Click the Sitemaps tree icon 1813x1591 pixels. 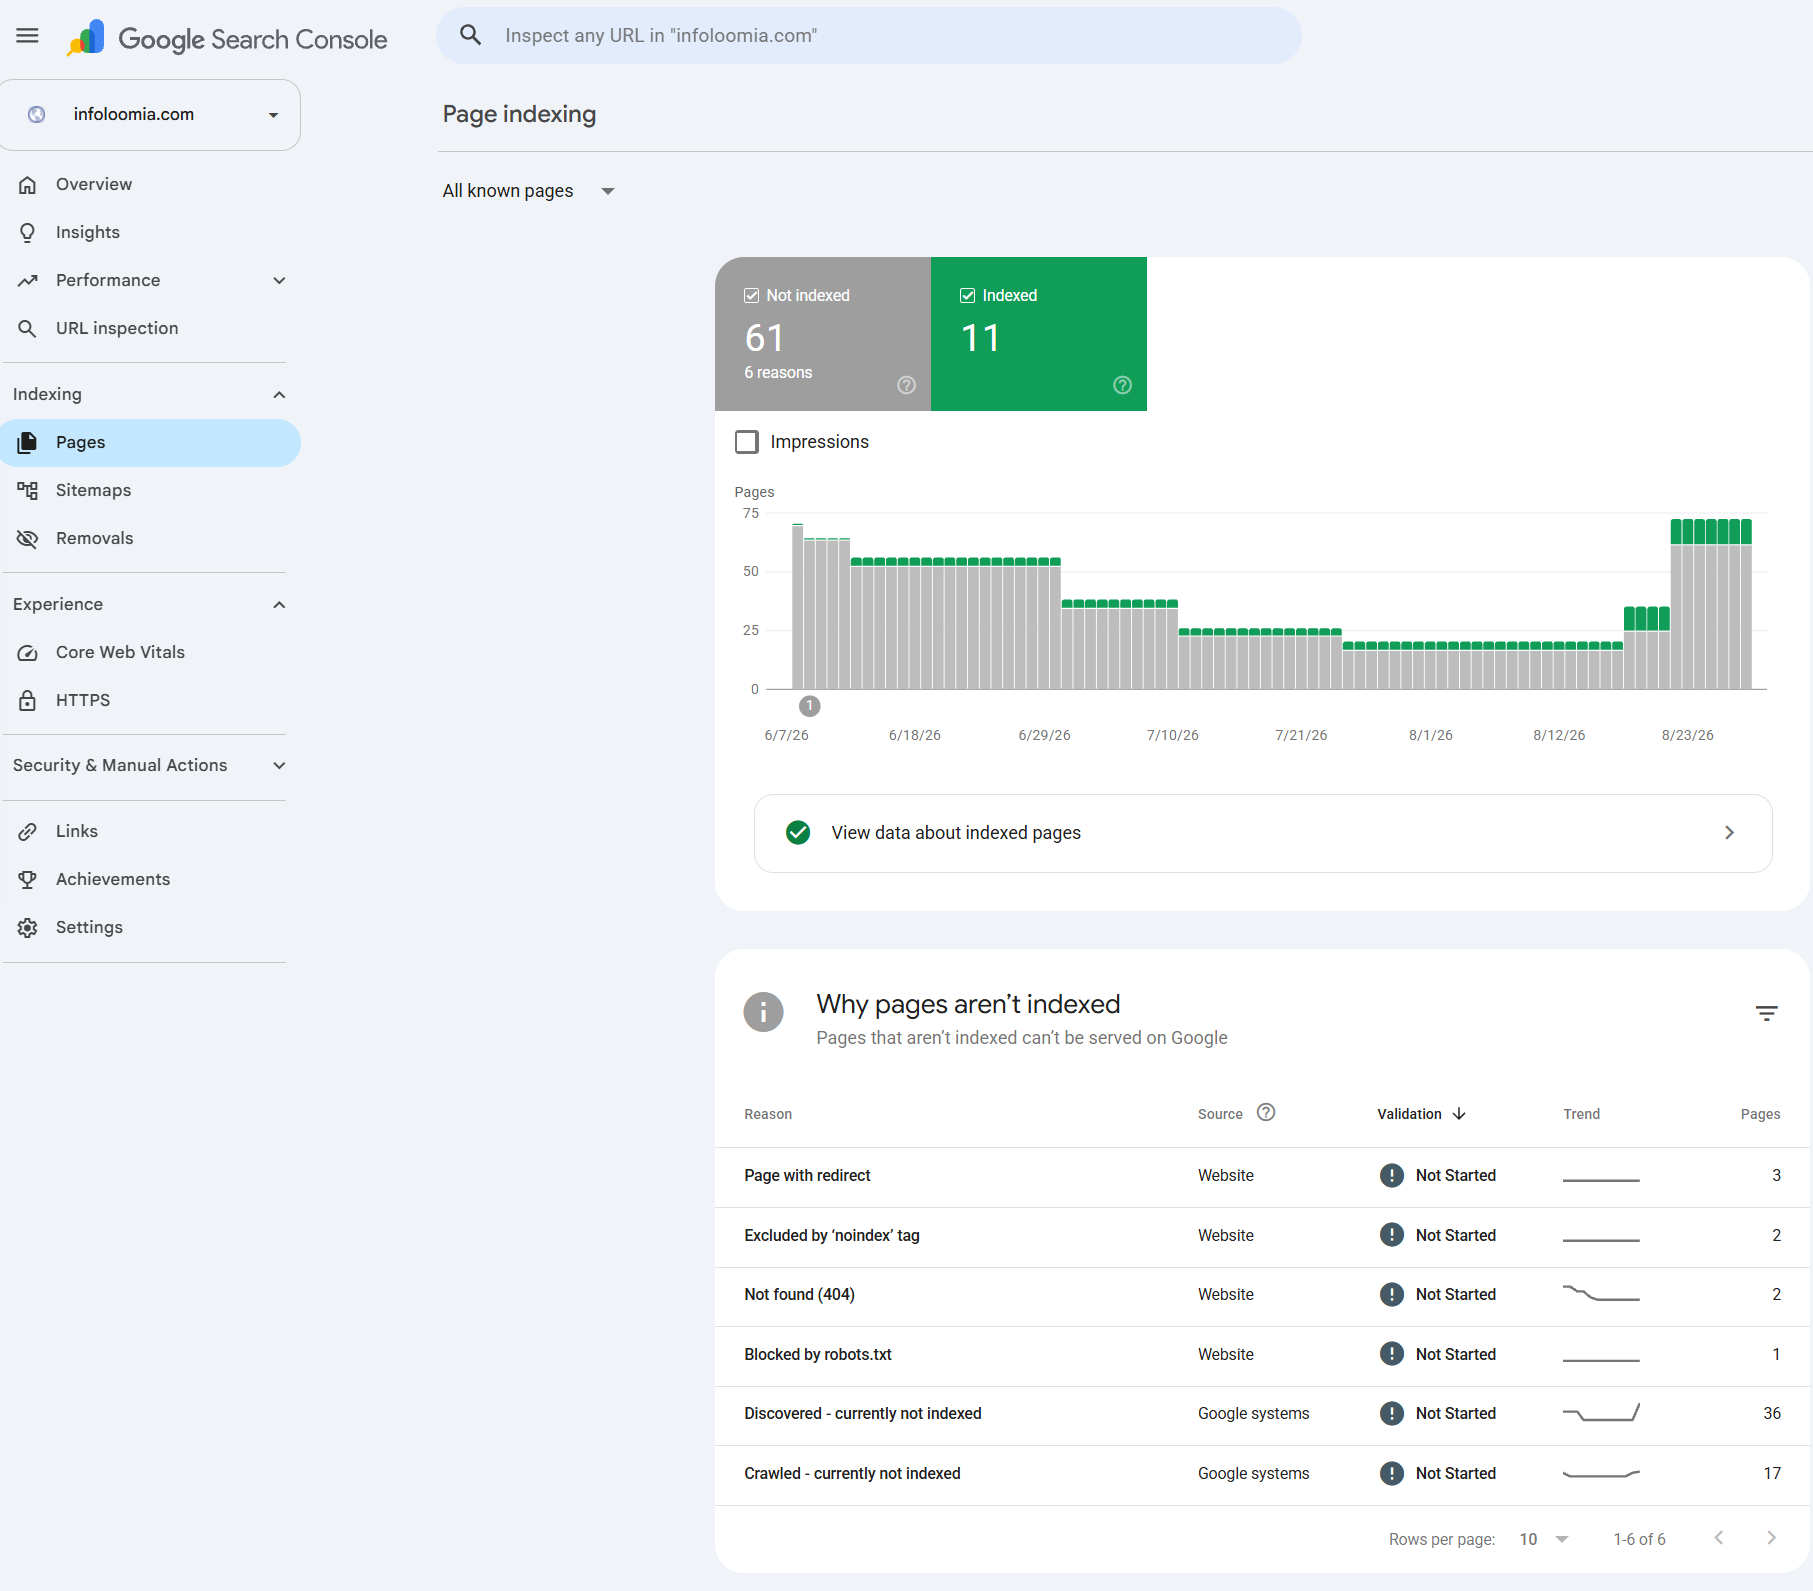coord(28,490)
